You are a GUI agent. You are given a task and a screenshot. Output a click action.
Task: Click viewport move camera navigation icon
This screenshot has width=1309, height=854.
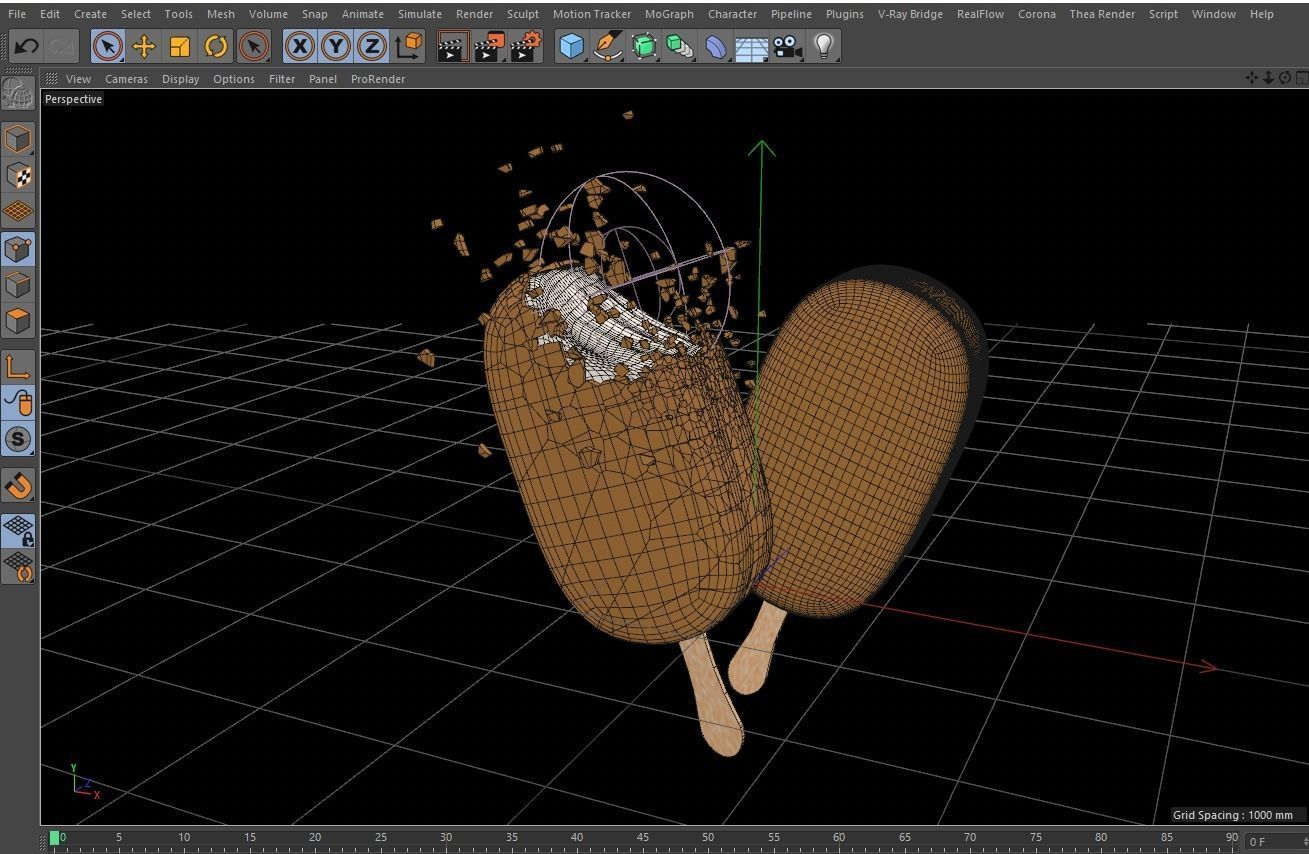pyautogui.click(x=1251, y=78)
